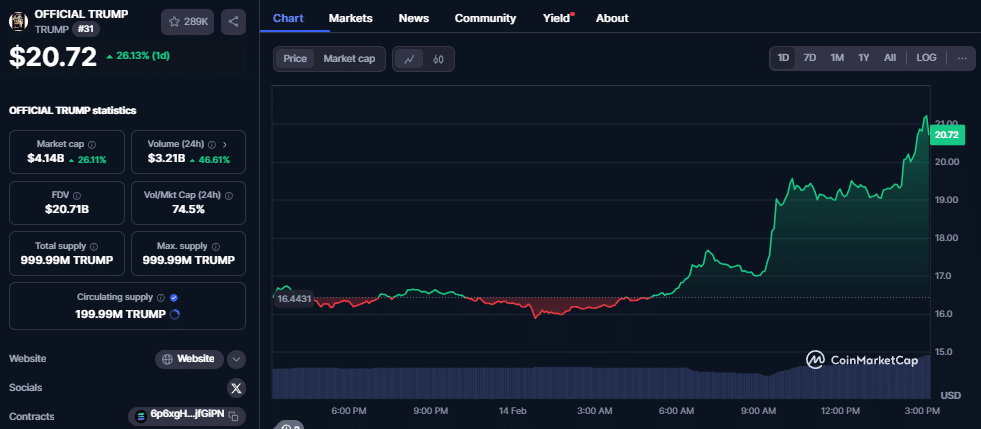This screenshot has height=429, width=981.
Task: Click the 14 Feb date axis label
Action: pos(512,411)
